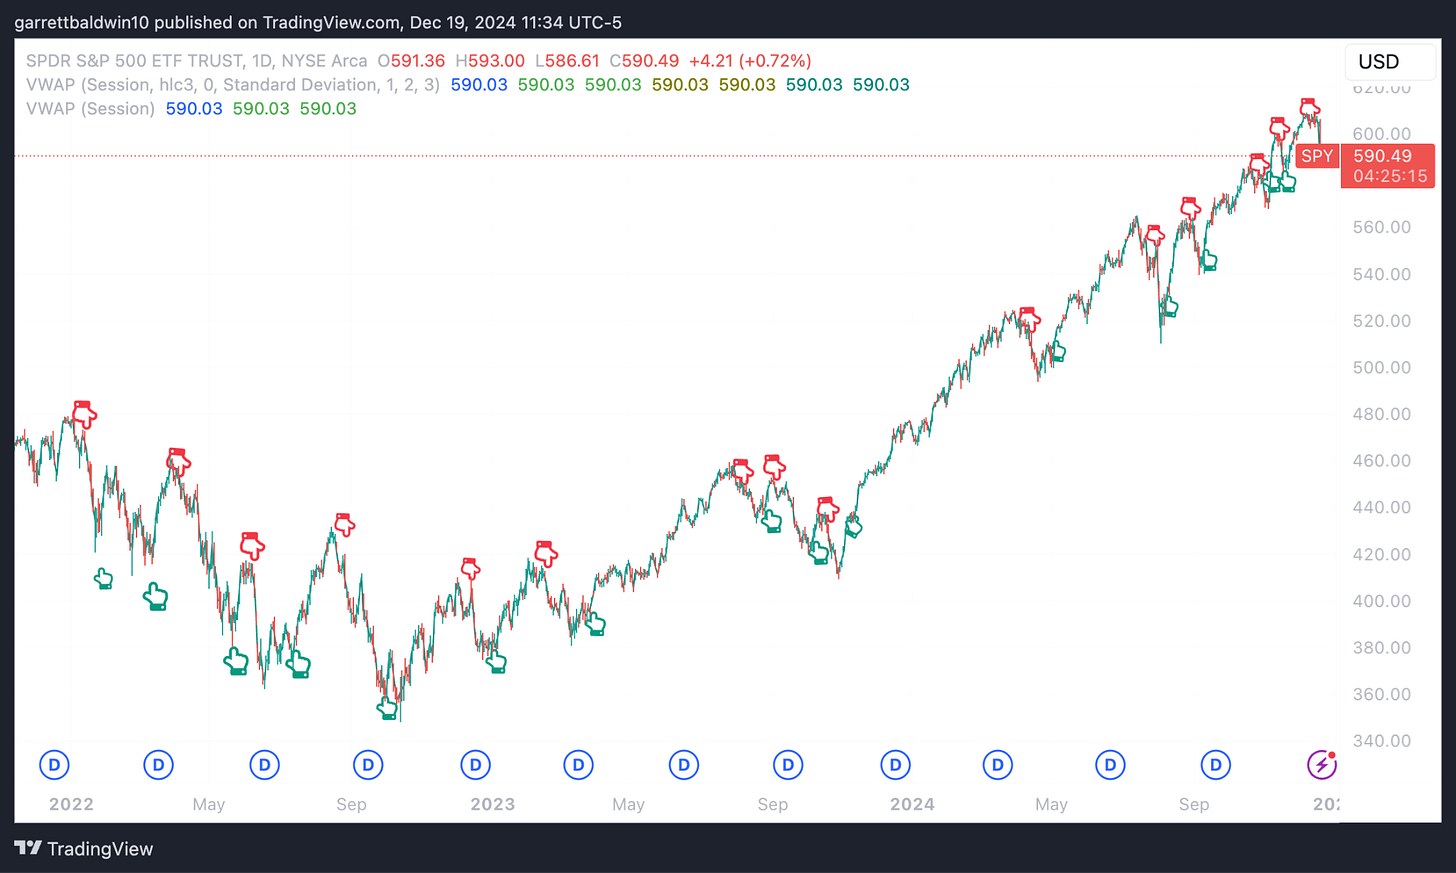Click the 2024 label on time axis
Viewport: 1456px width, 873px height.
click(912, 804)
